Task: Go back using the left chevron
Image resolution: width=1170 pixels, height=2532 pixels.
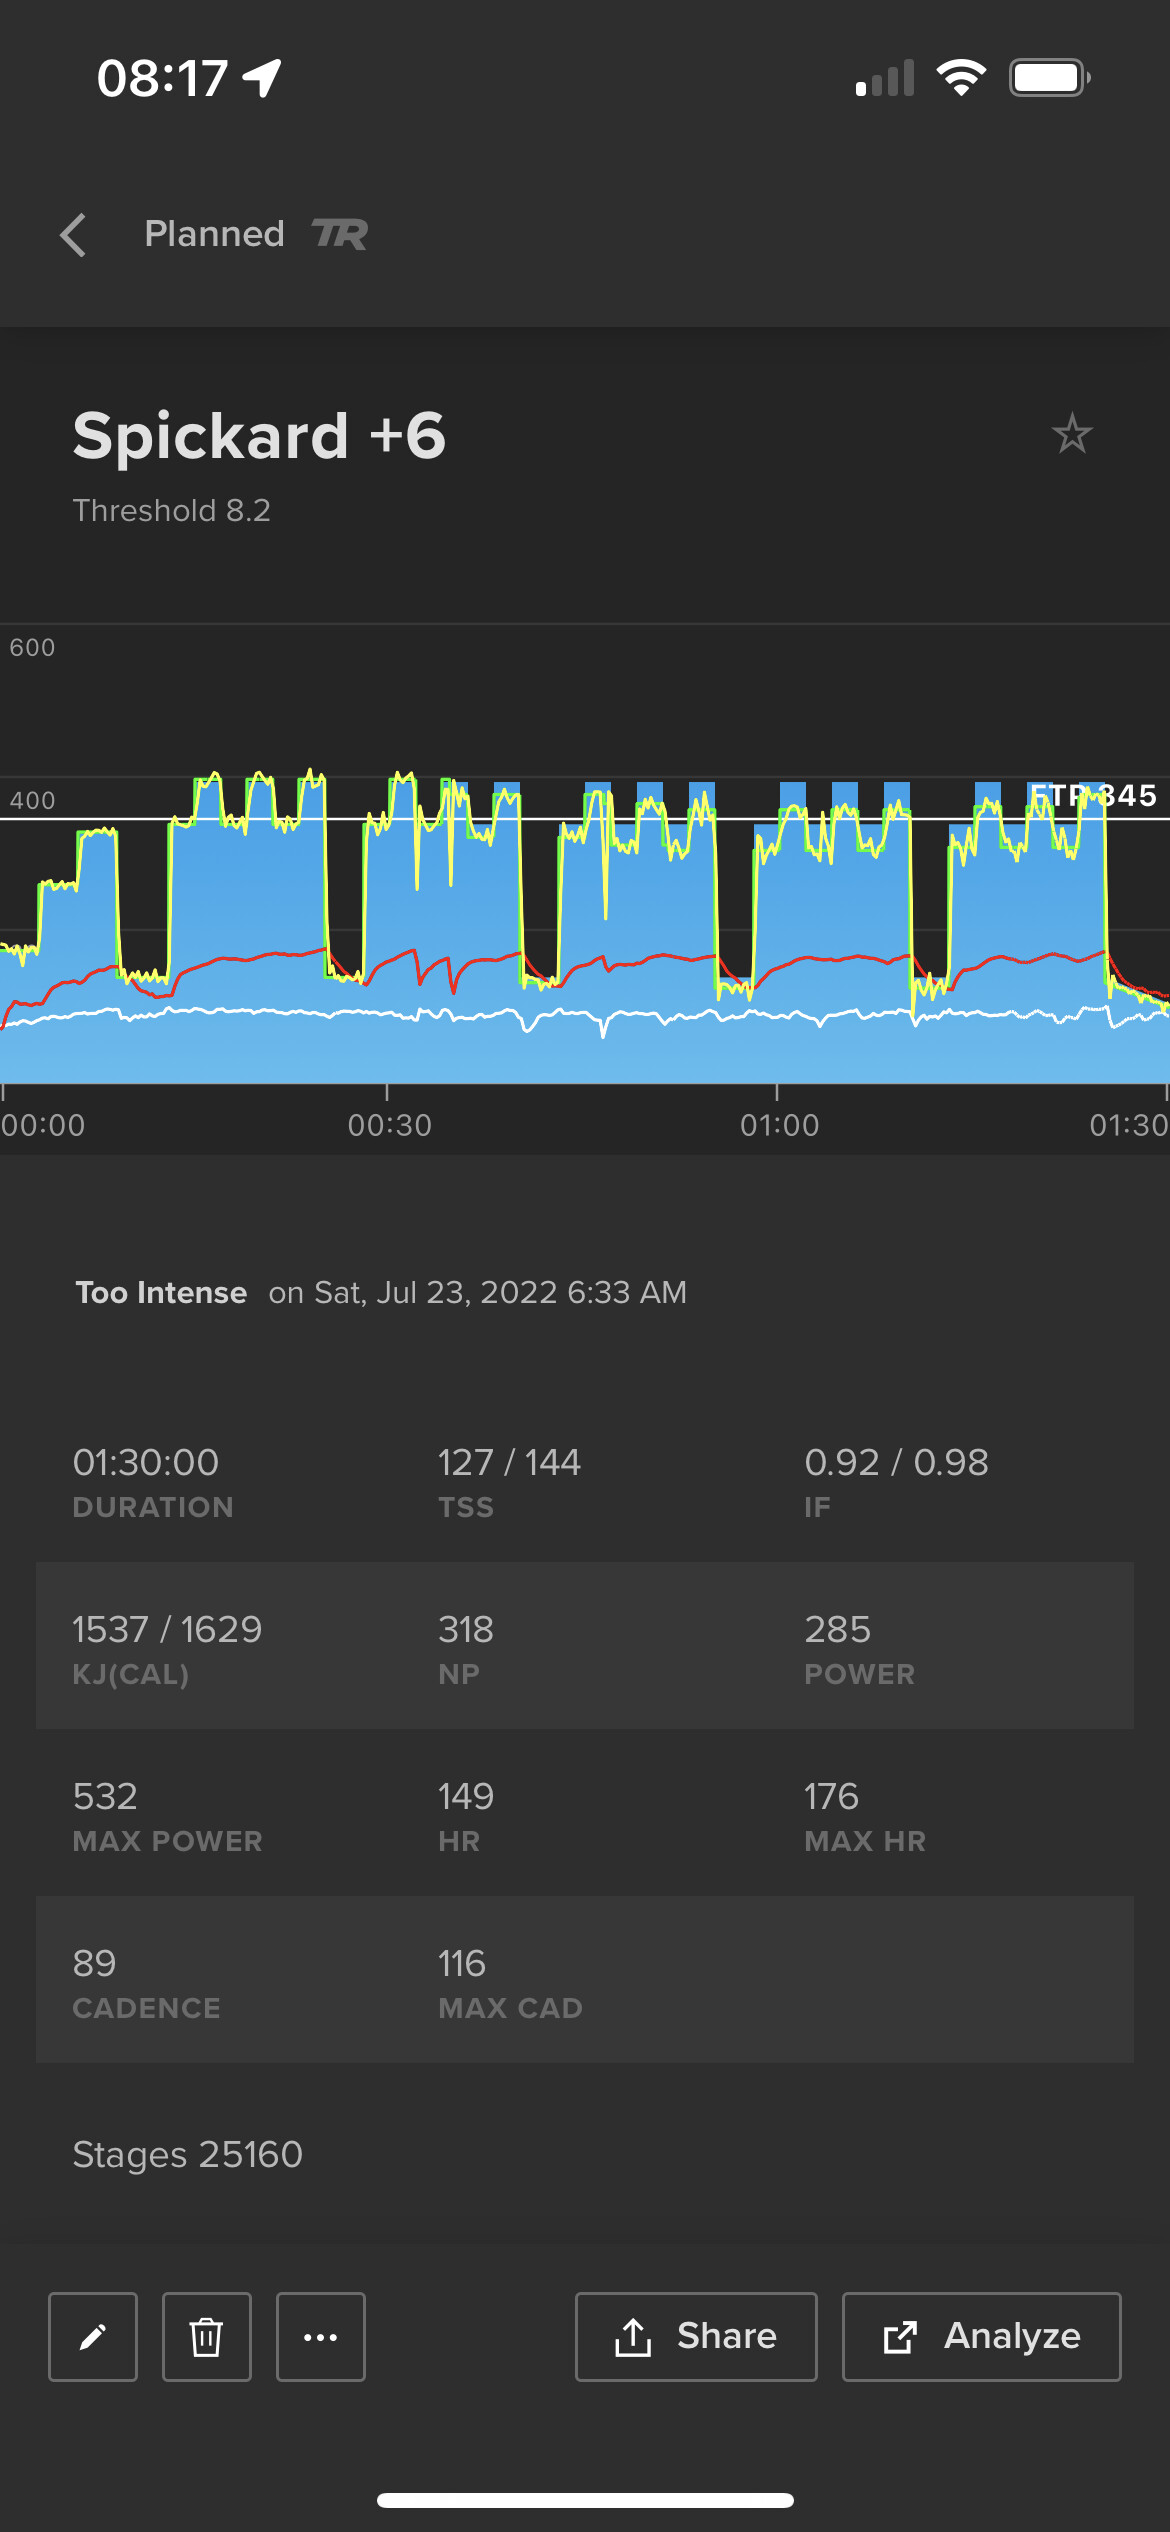Action: [73, 235]
